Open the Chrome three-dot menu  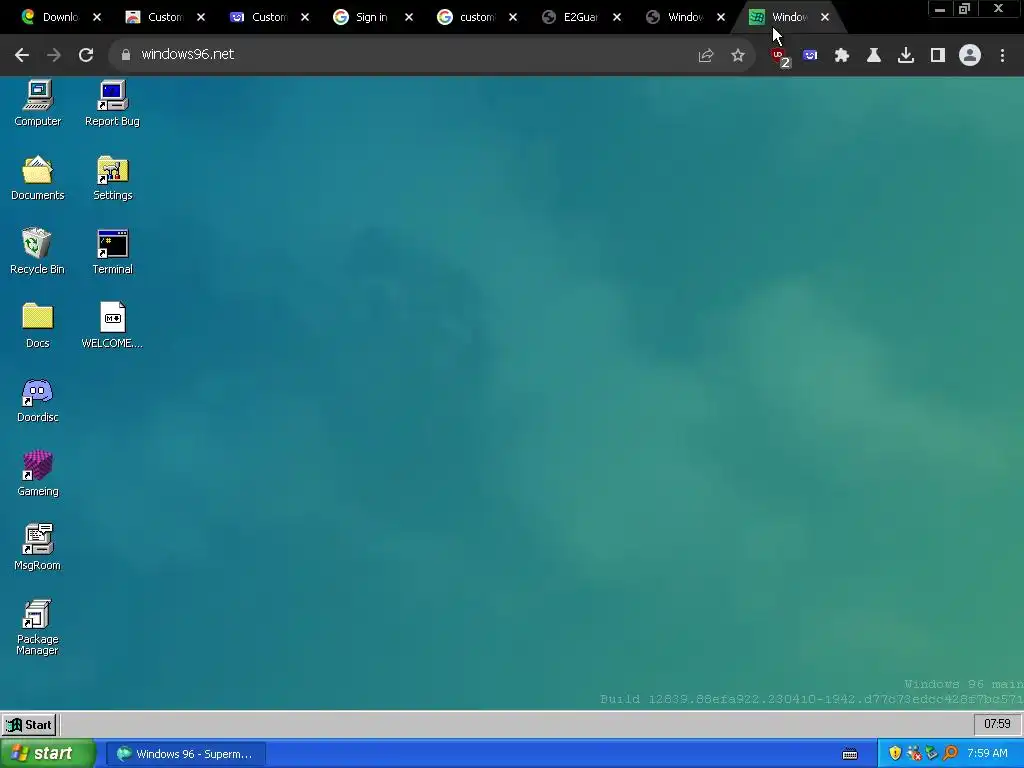[1002, 56]
